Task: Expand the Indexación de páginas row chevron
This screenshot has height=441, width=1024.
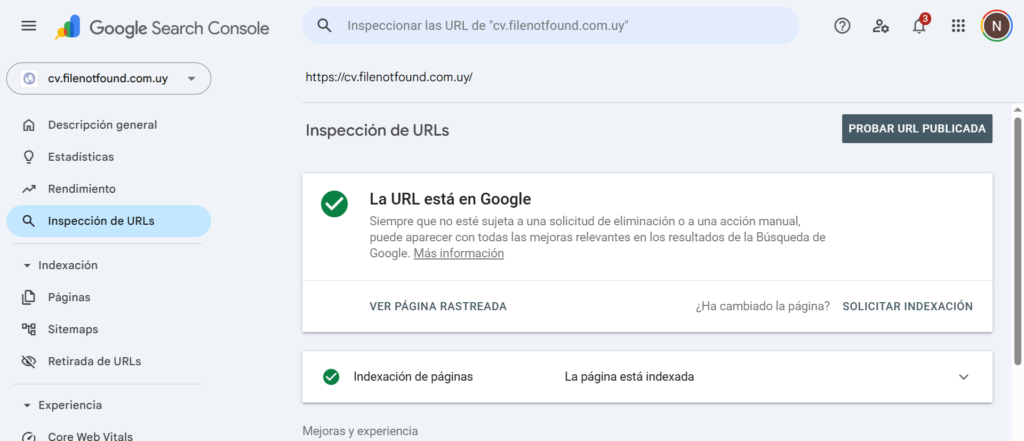Action: coord(963,377)
